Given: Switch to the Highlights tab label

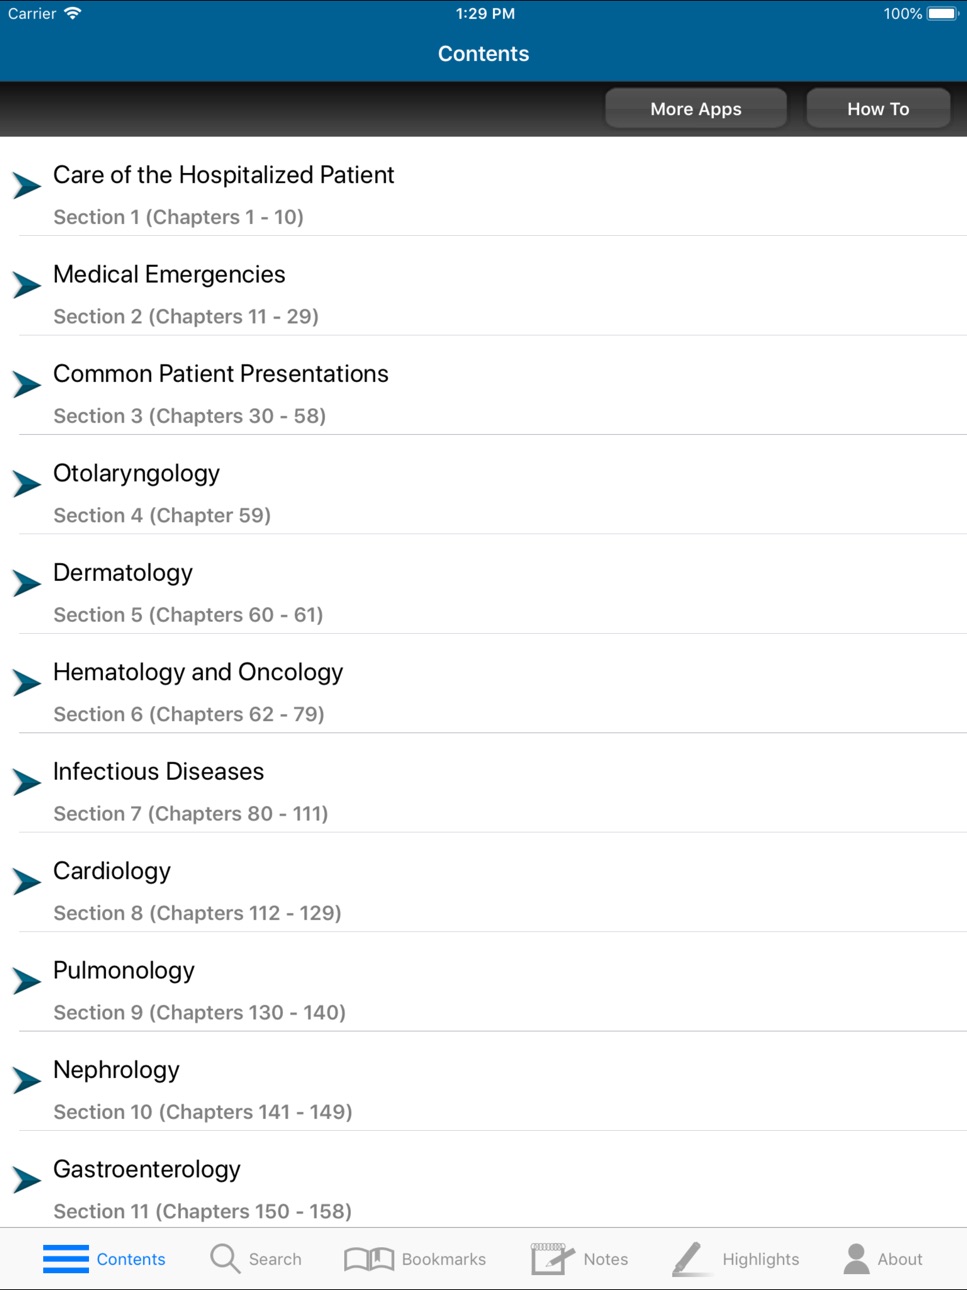Looking at the screenshot, I should [761, 1259].
